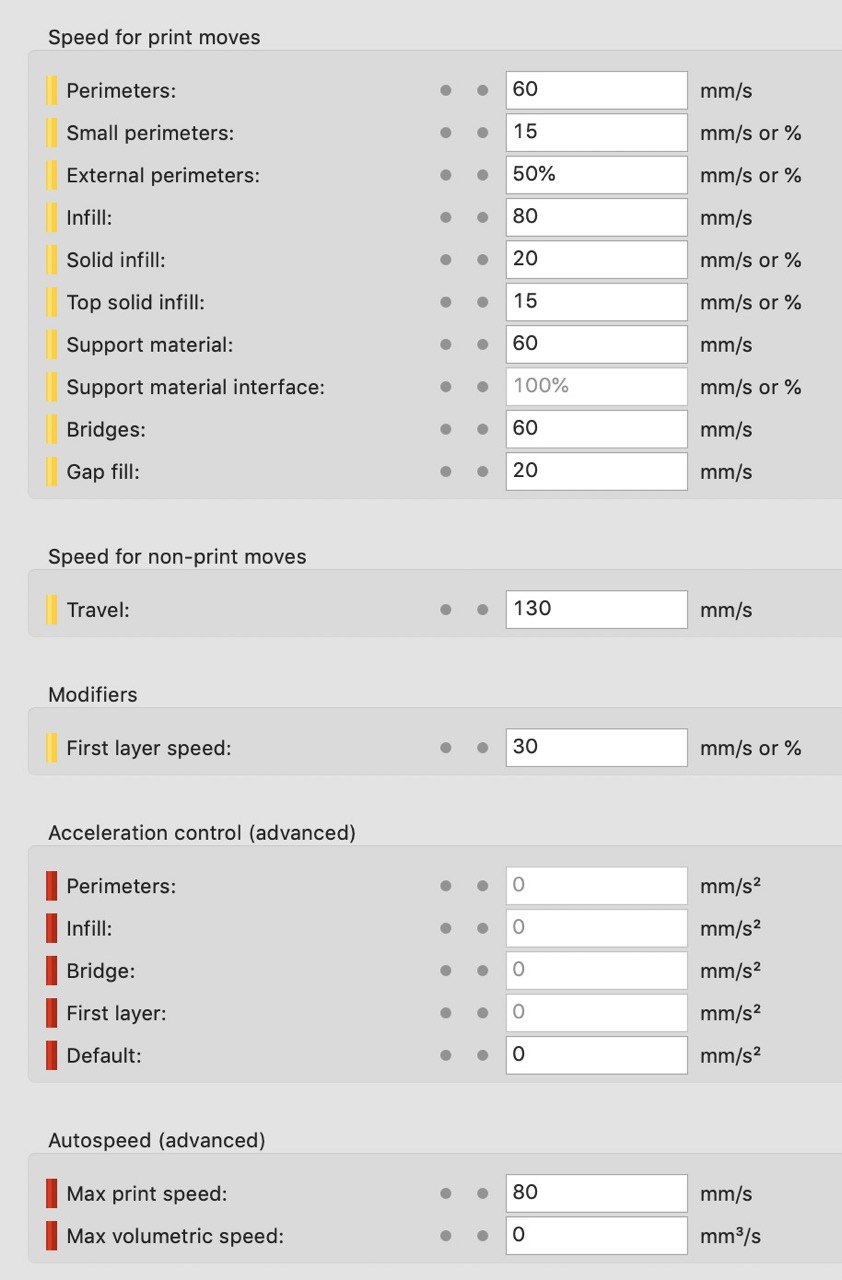The width and height of the screenshot is (842, 1280).
Task: Select the First layer speed input box
Action: click(x=596, y=748)
